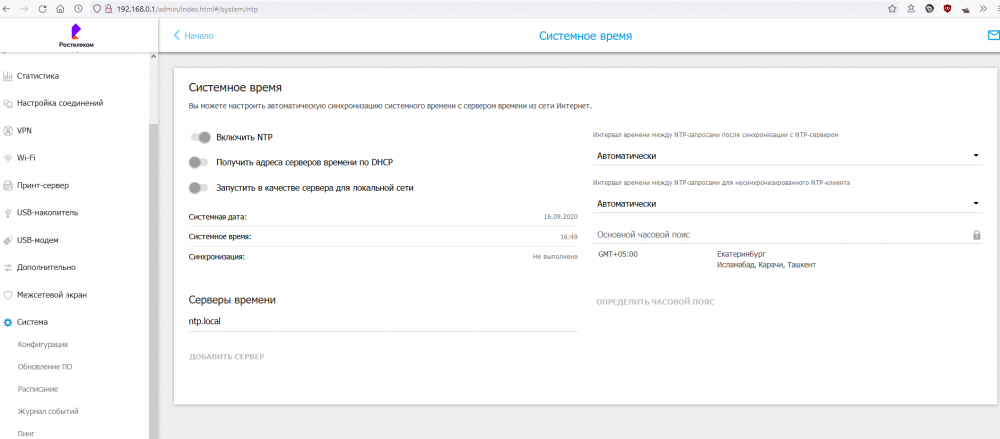Click the Начало back link
Screen dimensions: 1000x439
pyautogui.click(x=194, y=36)
